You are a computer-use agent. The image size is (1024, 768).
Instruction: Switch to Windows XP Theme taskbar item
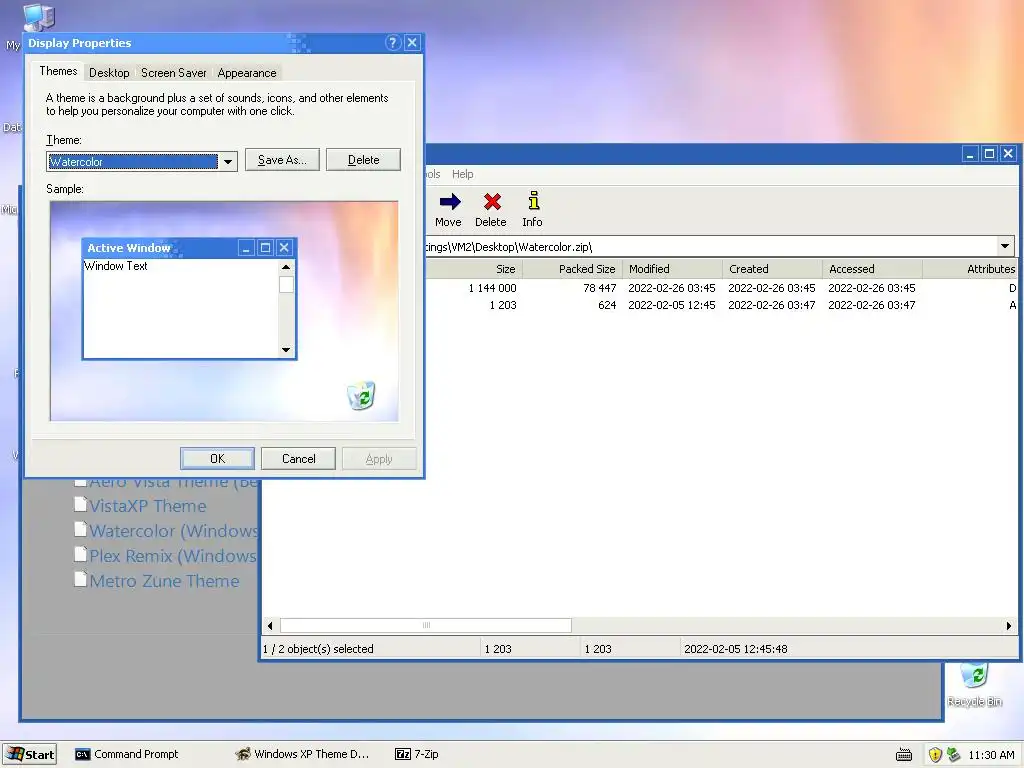click(x=303, y=754)
